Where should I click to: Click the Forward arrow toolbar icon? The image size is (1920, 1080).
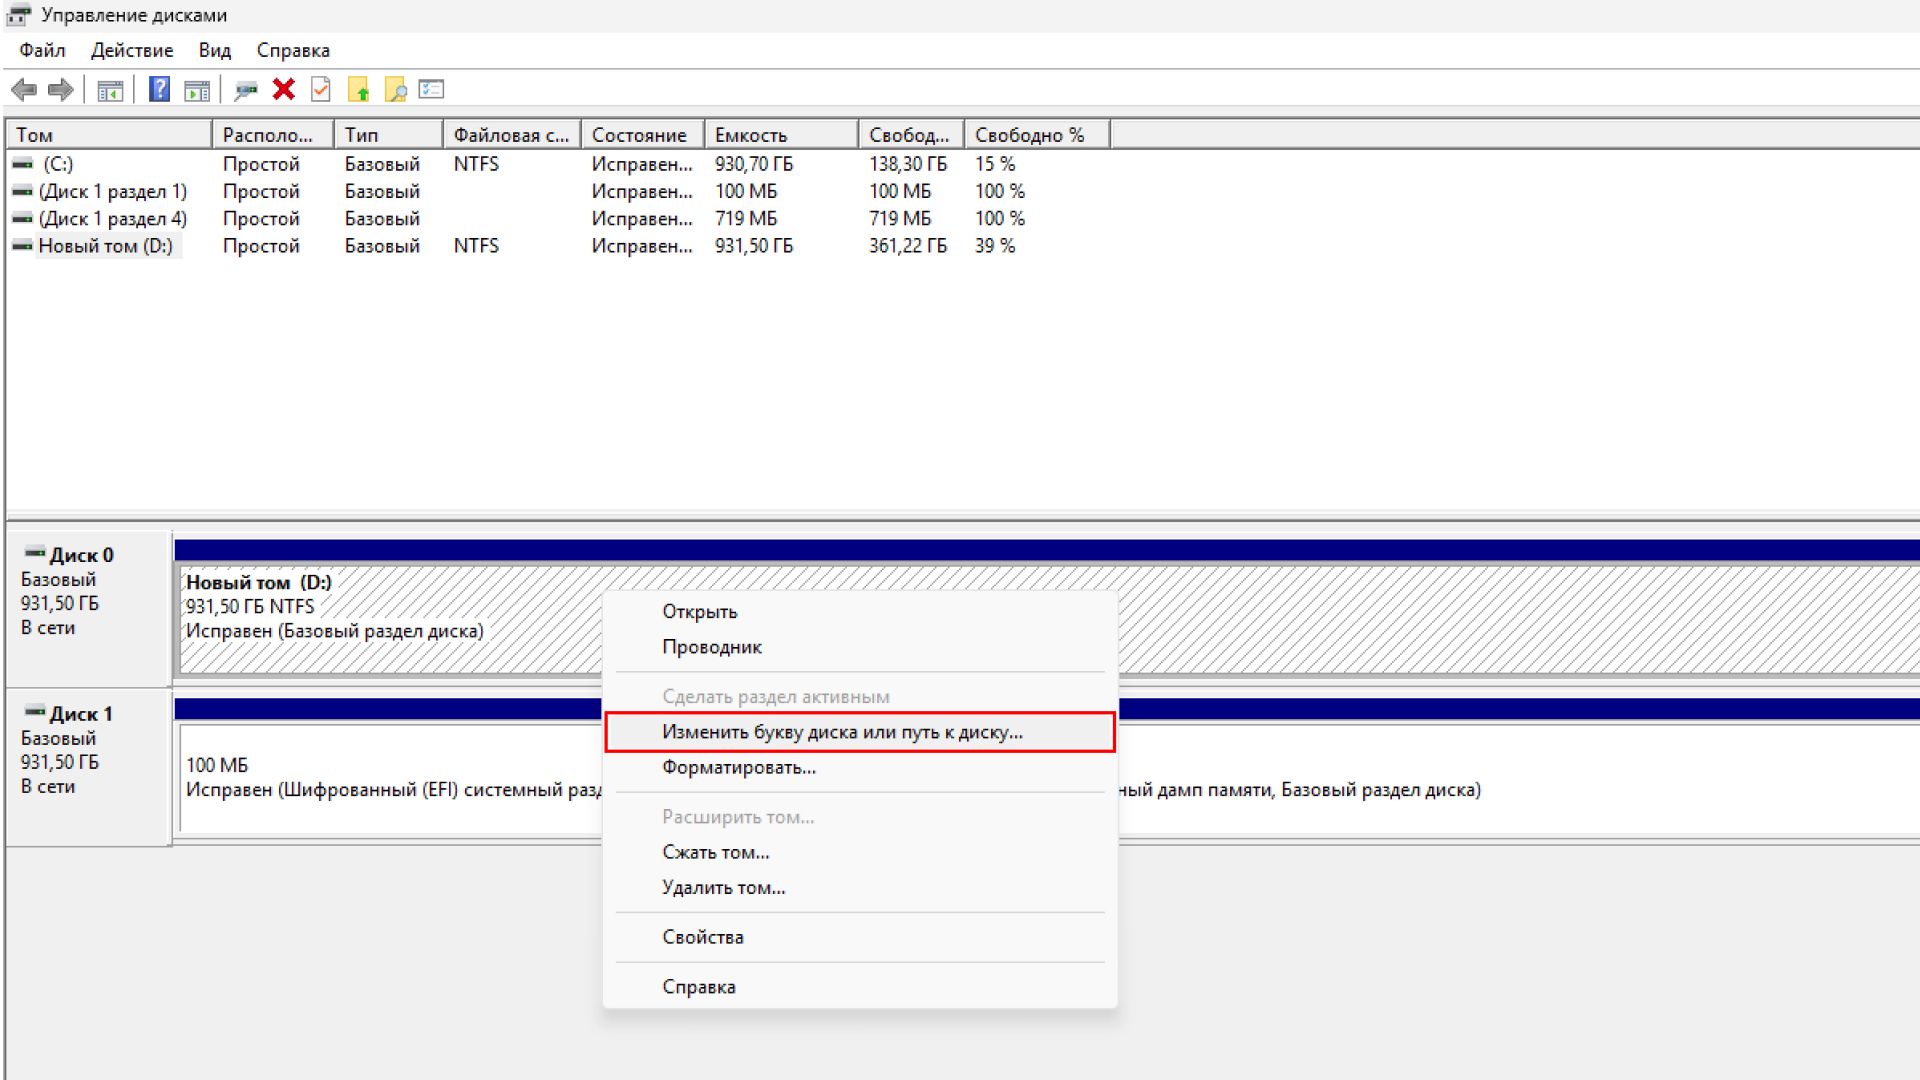pos(61,90)
